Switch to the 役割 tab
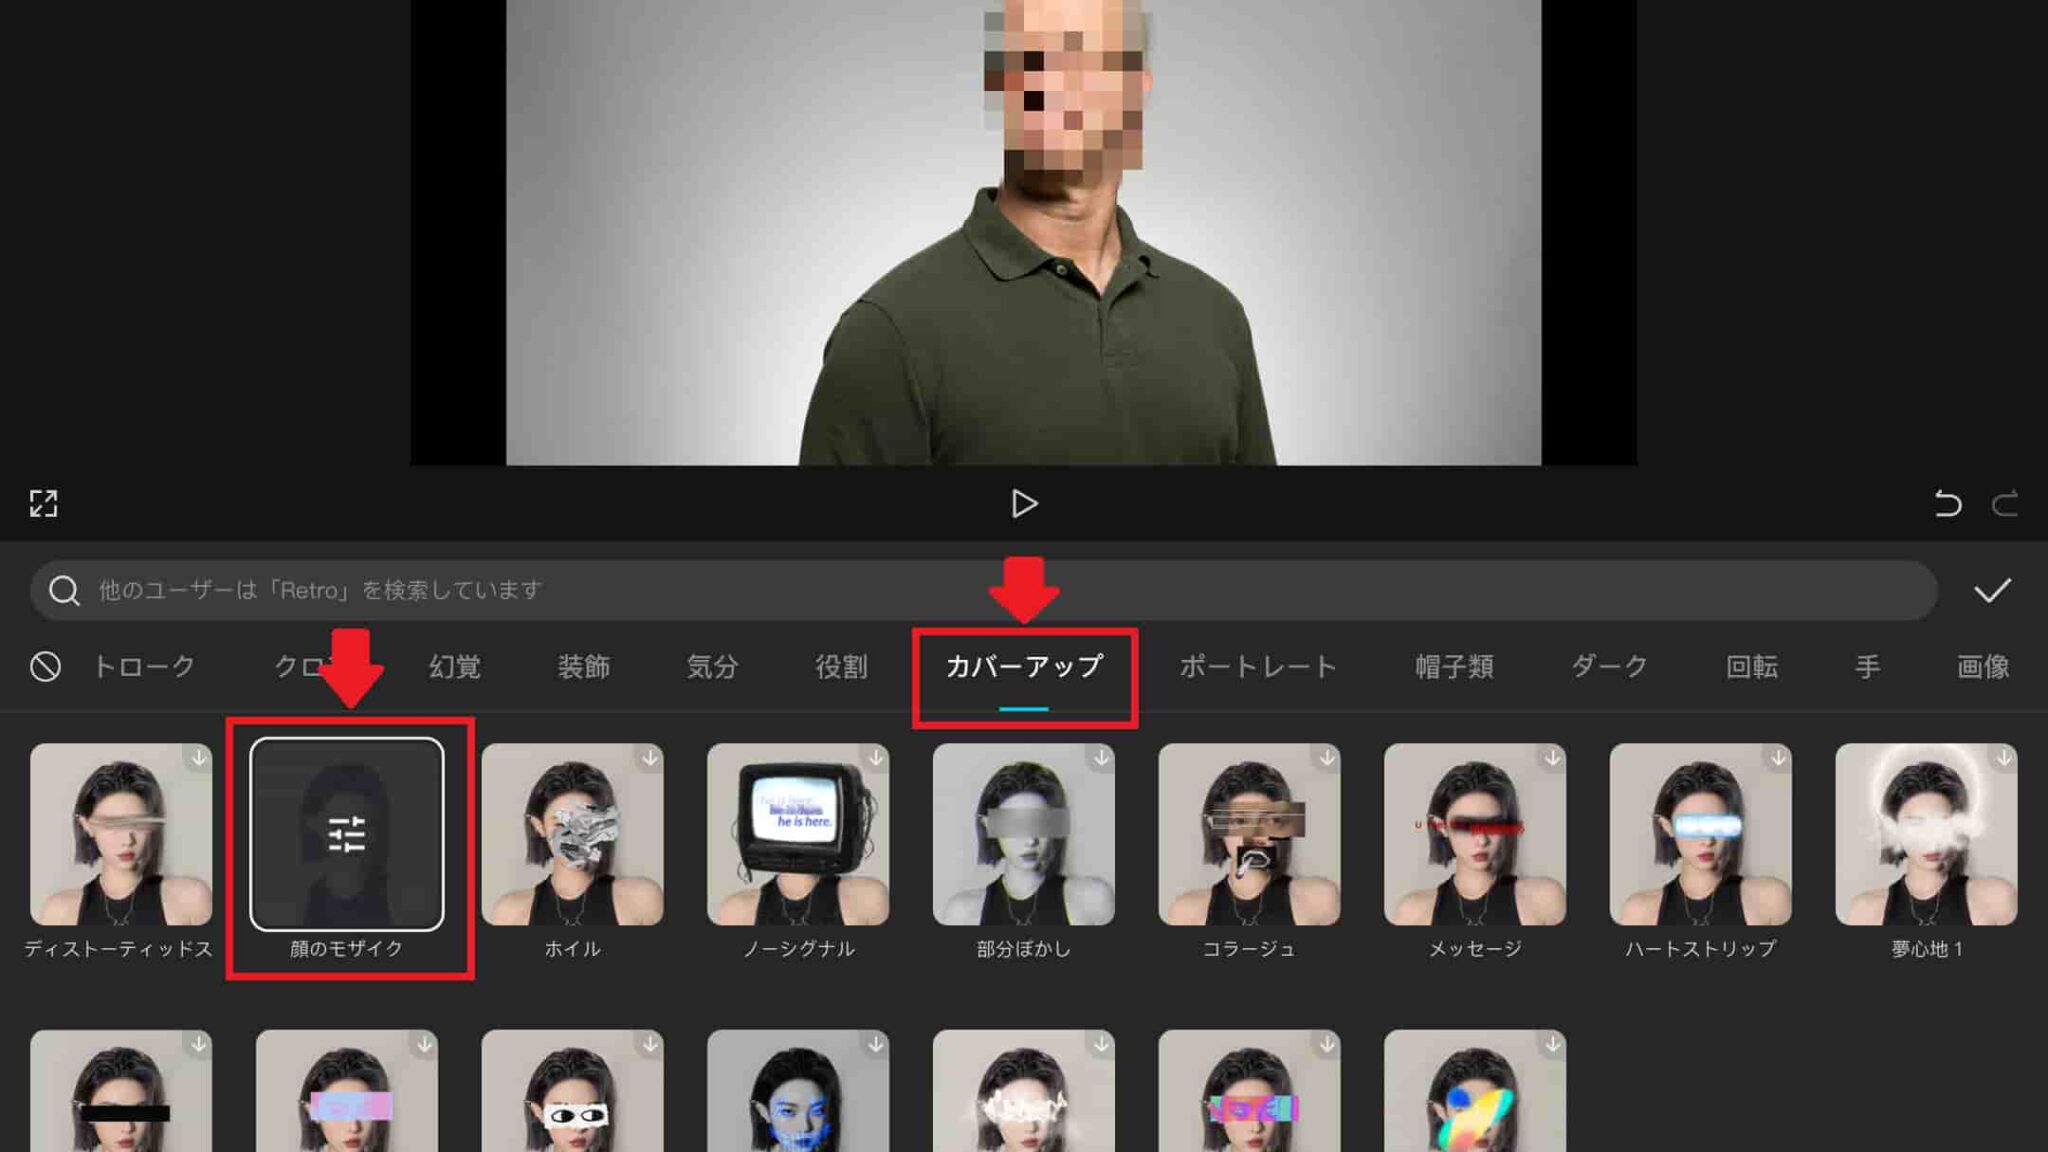Image resolution: width=2048 pixels, height=1152 pixels. [841, 666]
